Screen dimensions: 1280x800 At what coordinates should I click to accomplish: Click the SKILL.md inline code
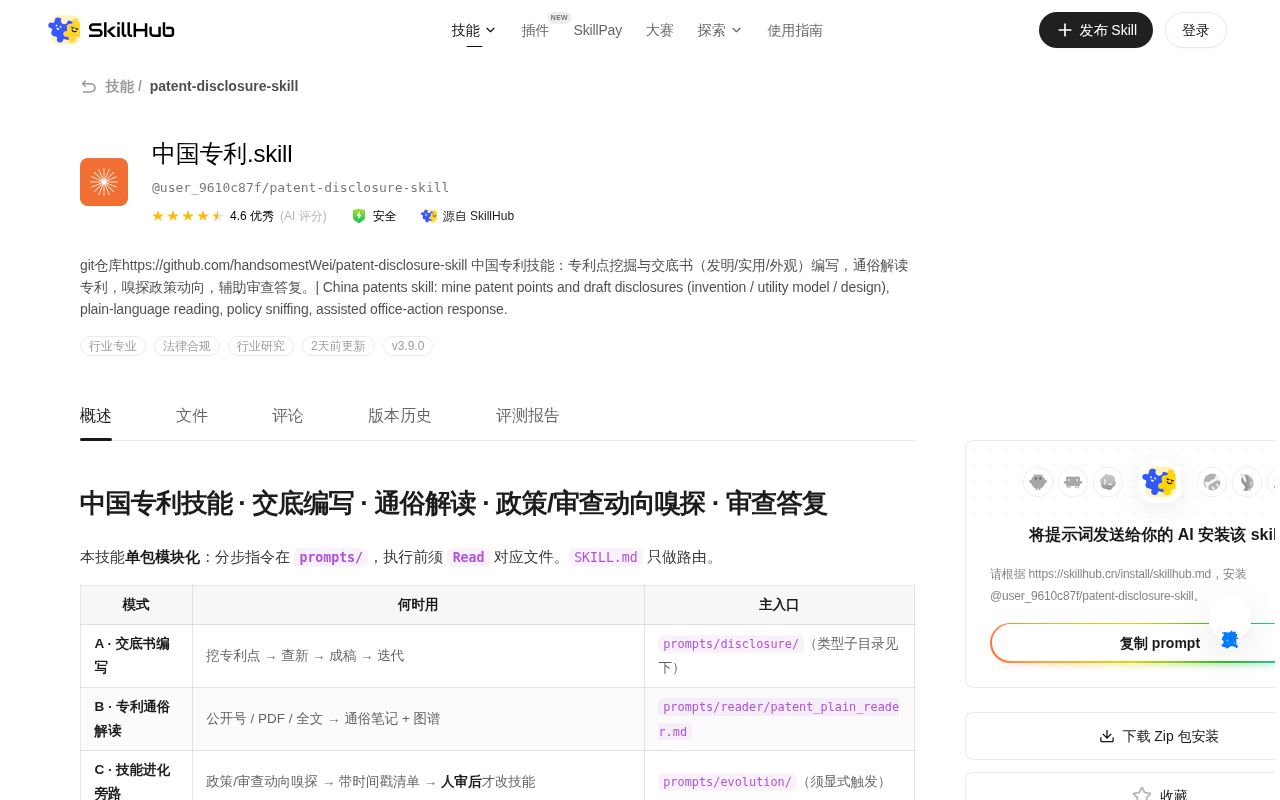606,557
